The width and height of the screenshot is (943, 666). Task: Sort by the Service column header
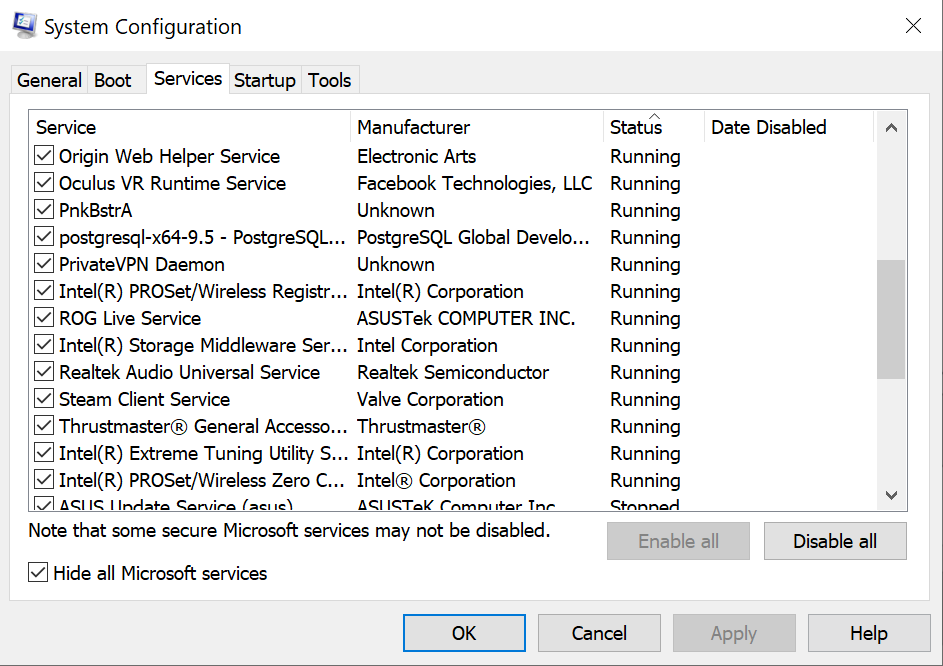189,127
